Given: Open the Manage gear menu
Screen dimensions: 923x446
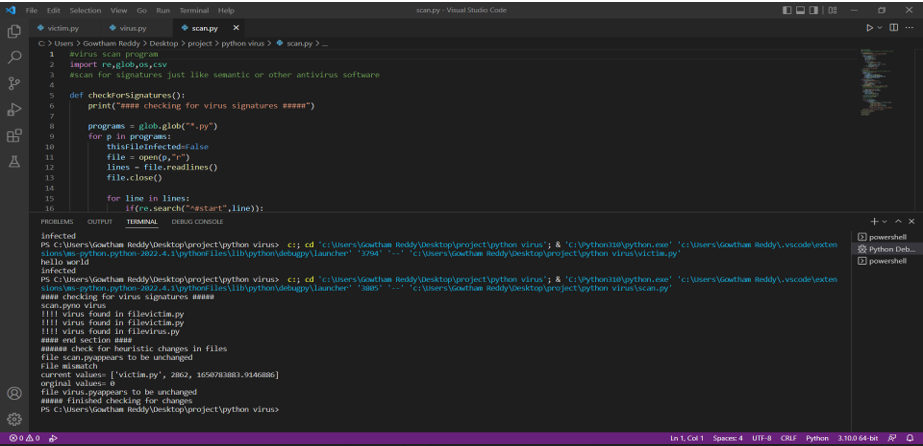Looking at the screenshot, I should point(14,419).
